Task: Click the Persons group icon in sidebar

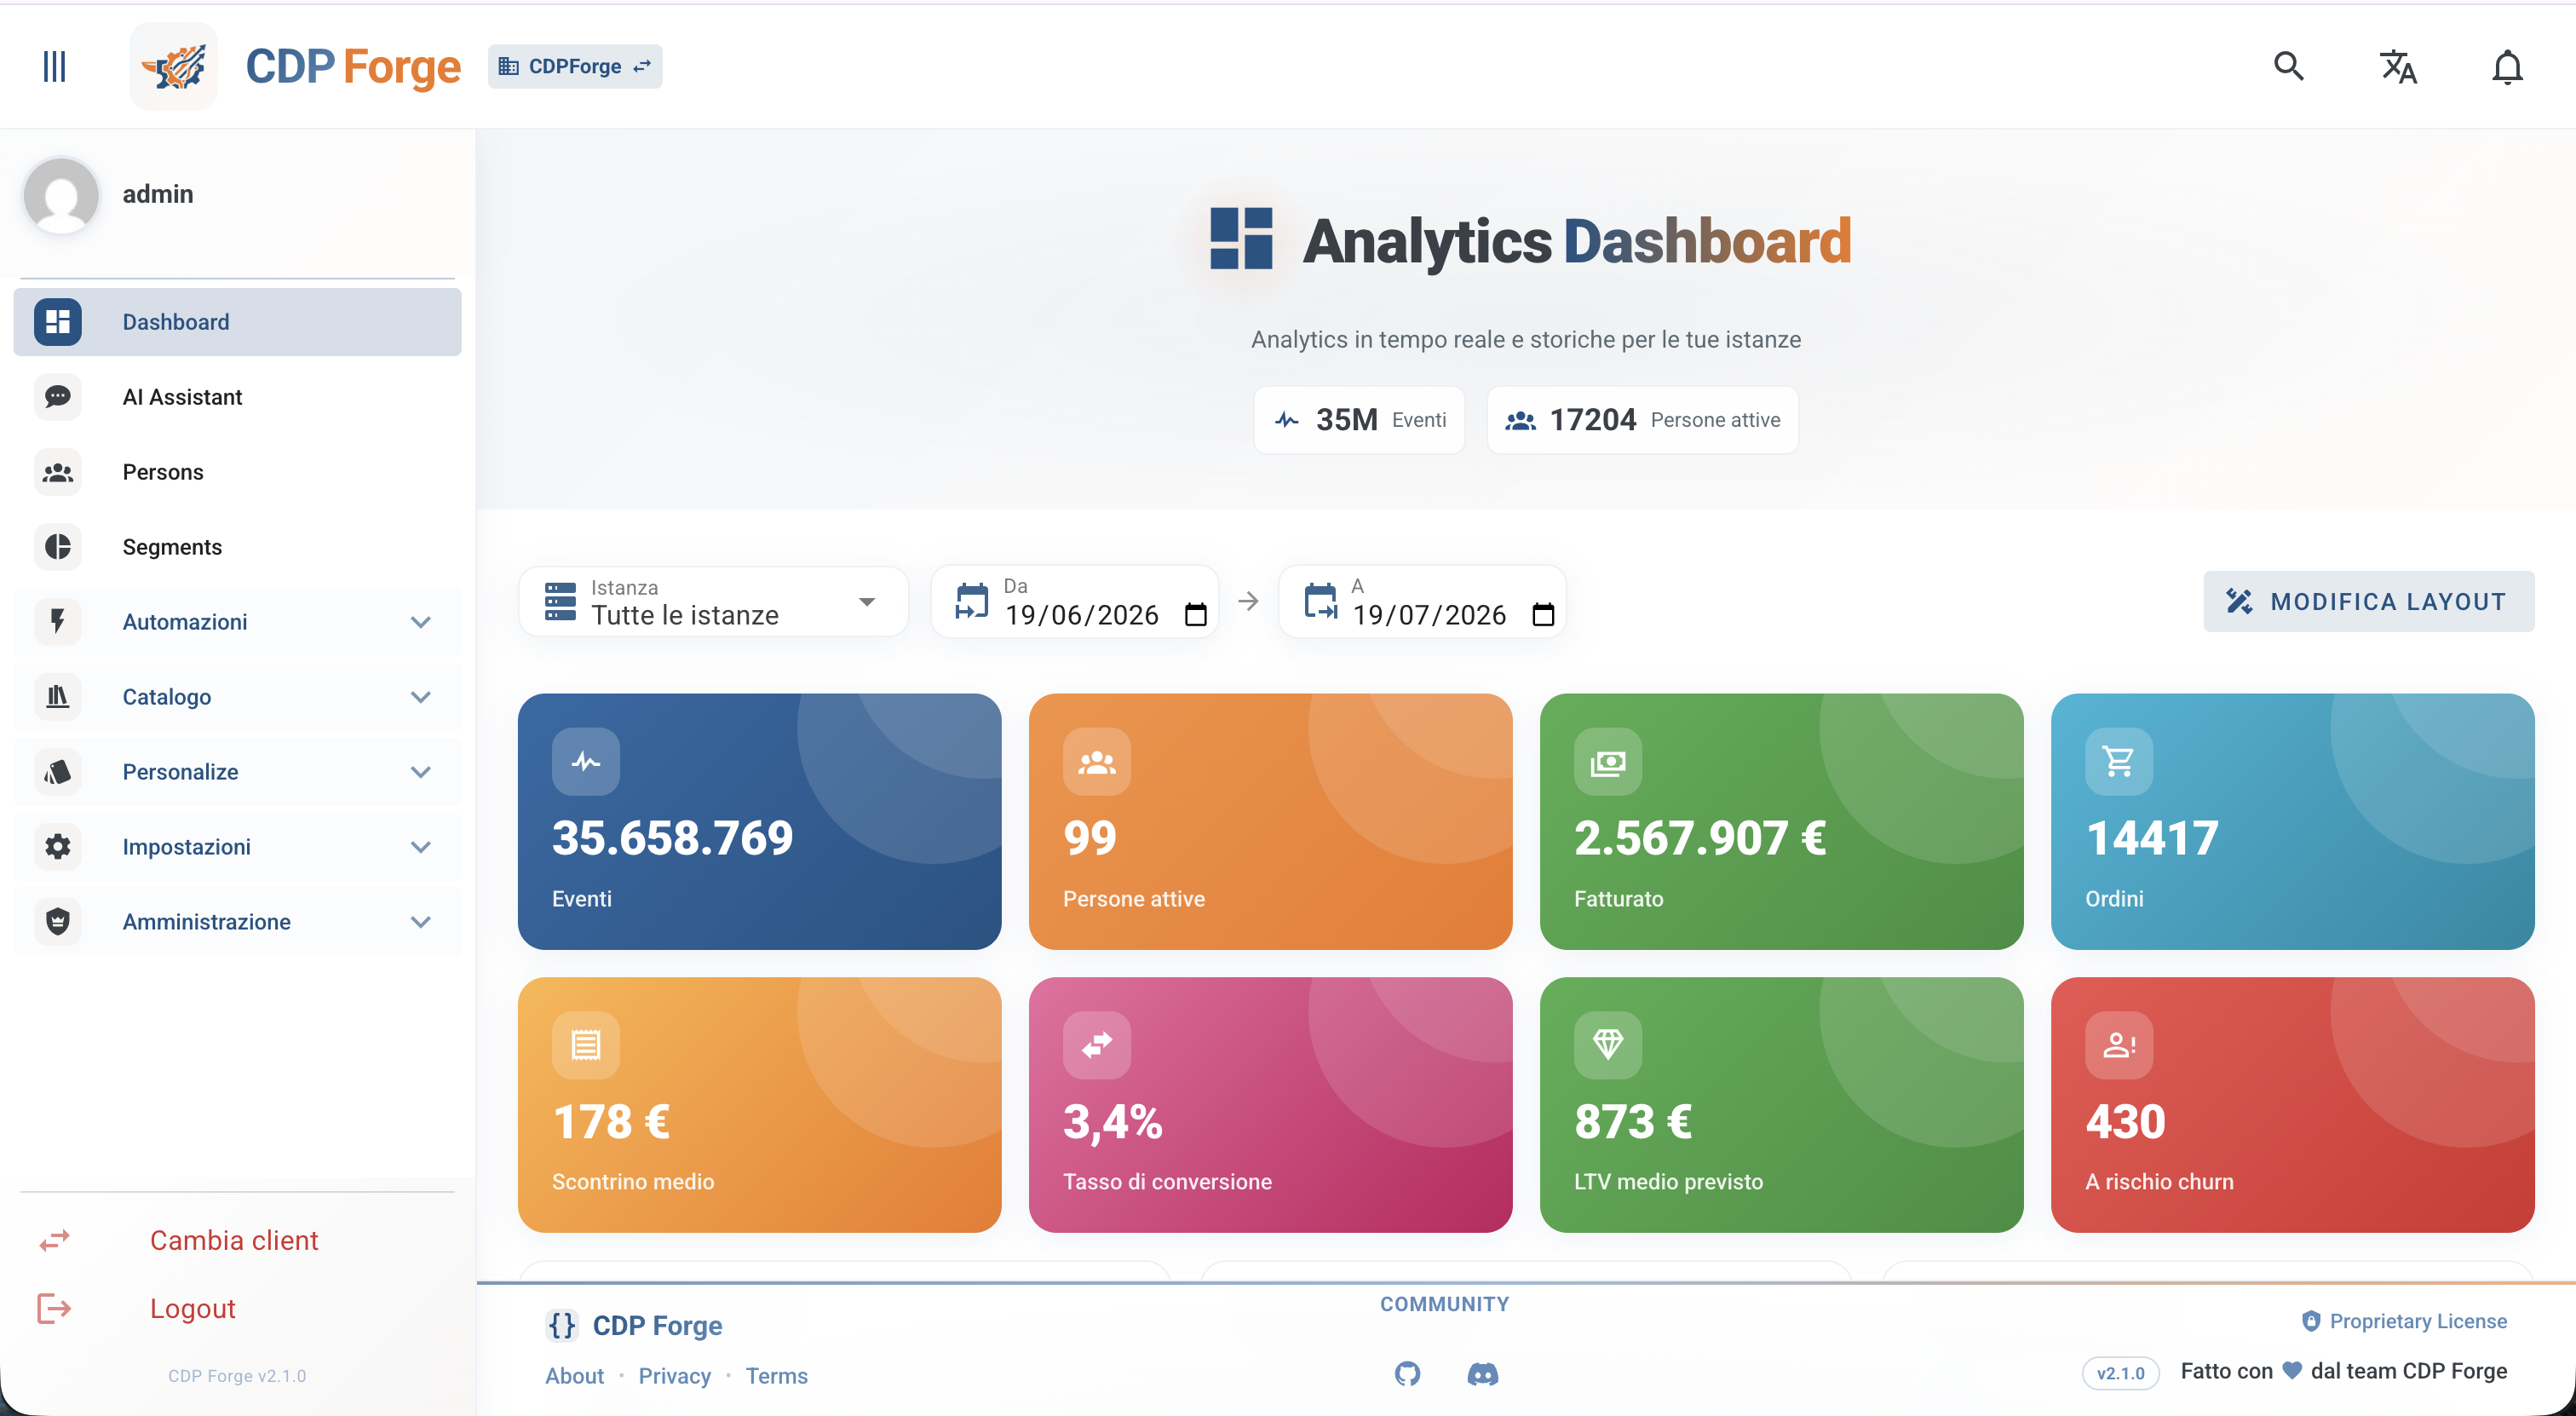Action: [x=58, y=472]
